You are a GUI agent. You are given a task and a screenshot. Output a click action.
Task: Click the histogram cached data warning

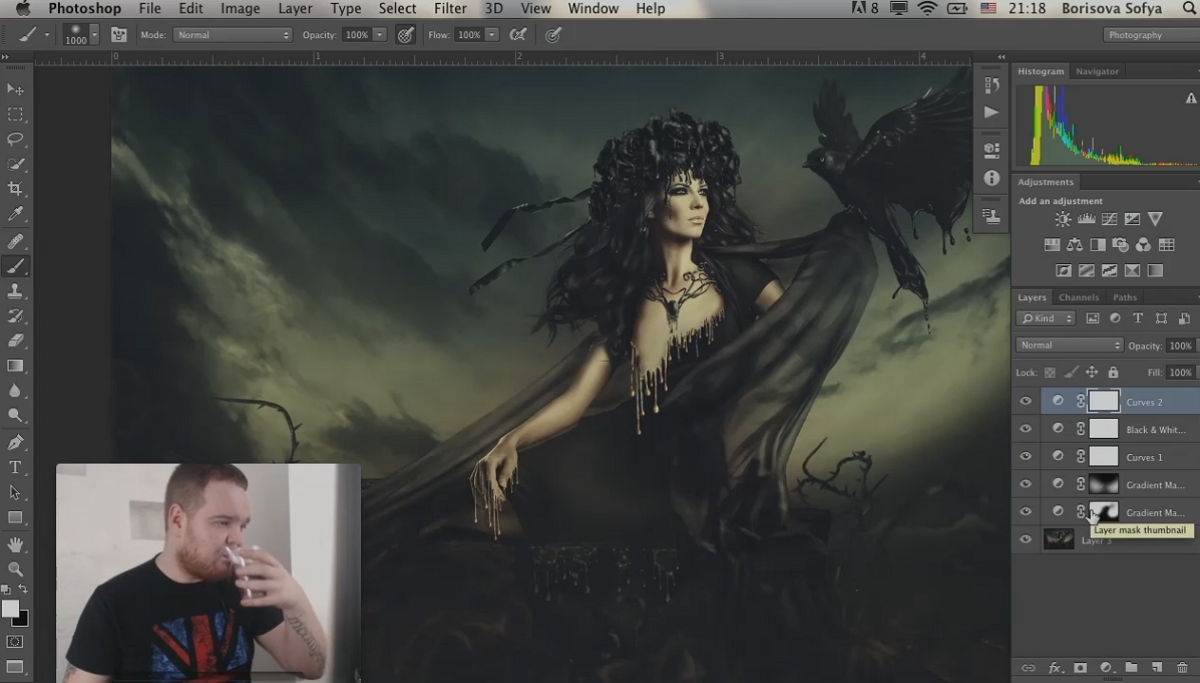coord(1191,98)
